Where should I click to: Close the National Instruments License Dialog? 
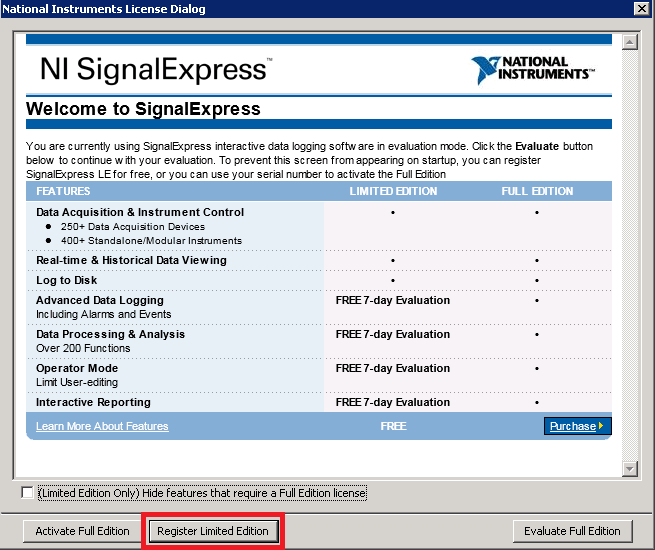tap(641, 8)
